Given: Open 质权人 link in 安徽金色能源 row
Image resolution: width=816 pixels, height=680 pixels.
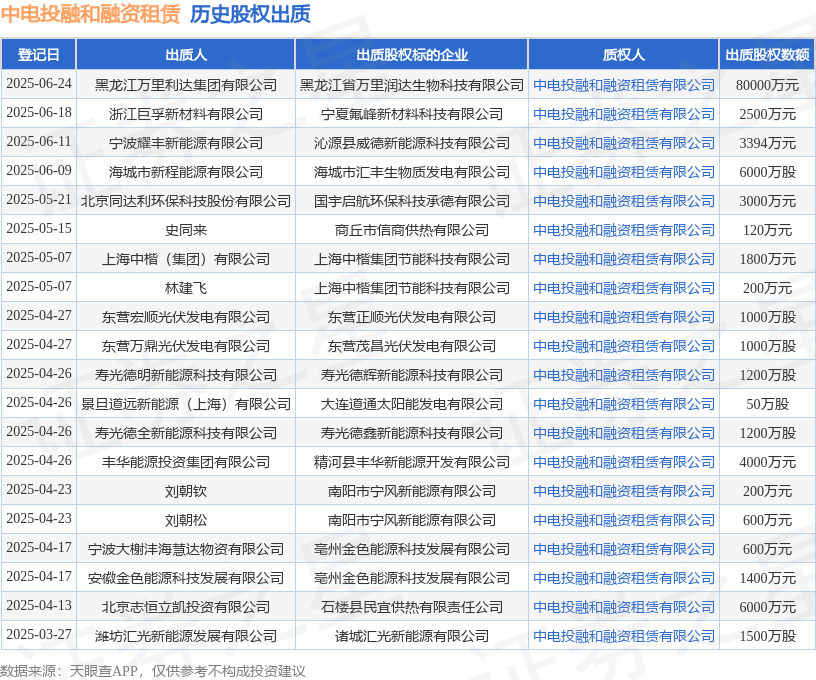Looking at the screenshot, I should [x=623, y=578].
